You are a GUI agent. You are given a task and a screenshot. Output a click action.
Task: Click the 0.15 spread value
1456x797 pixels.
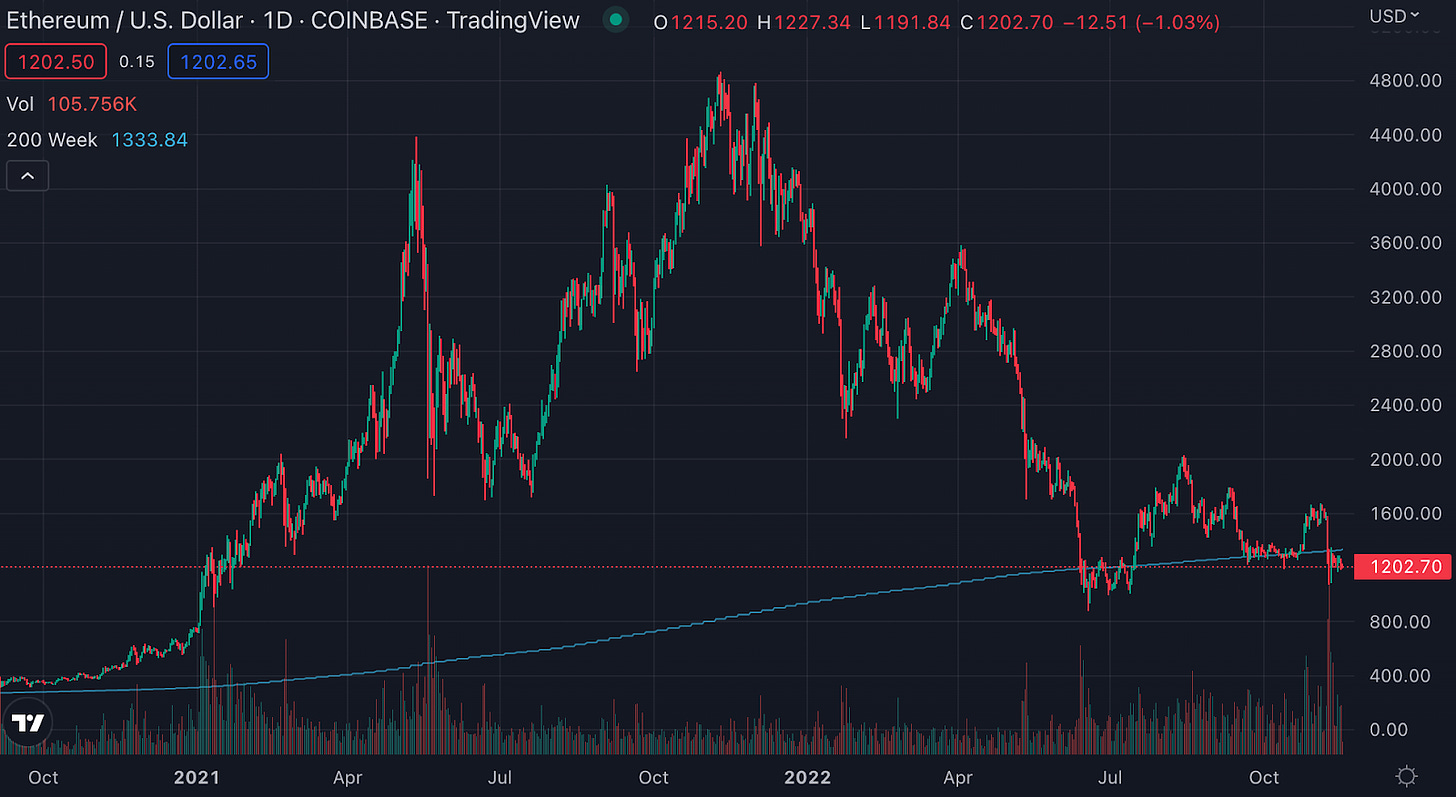pos(137,62)
